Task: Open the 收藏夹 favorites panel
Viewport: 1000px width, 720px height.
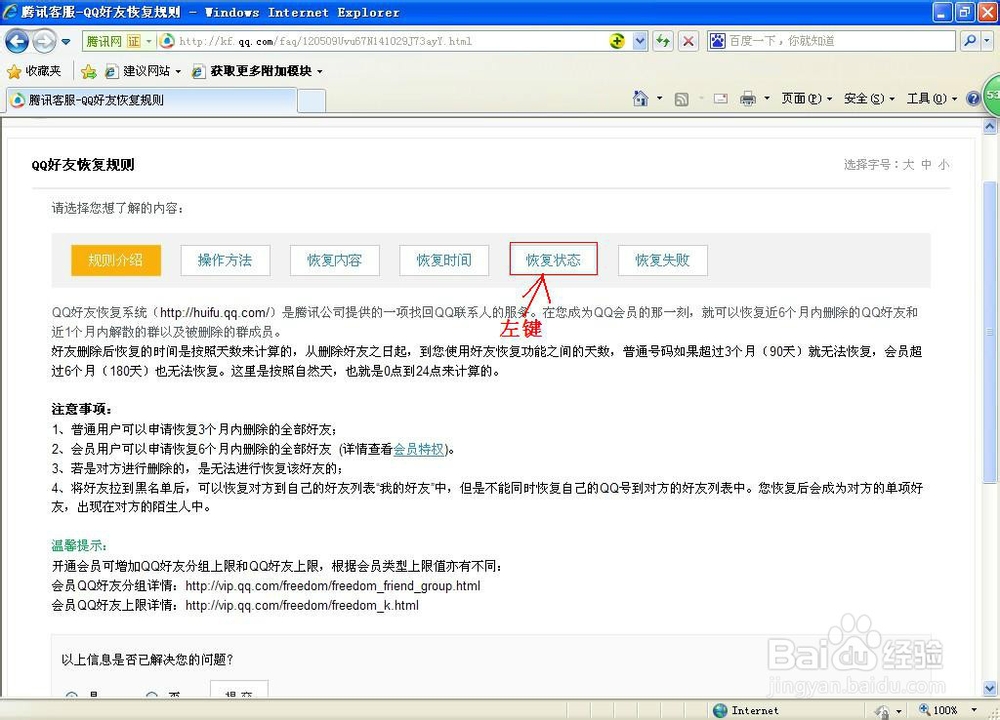Action: (x=36, y=71)
